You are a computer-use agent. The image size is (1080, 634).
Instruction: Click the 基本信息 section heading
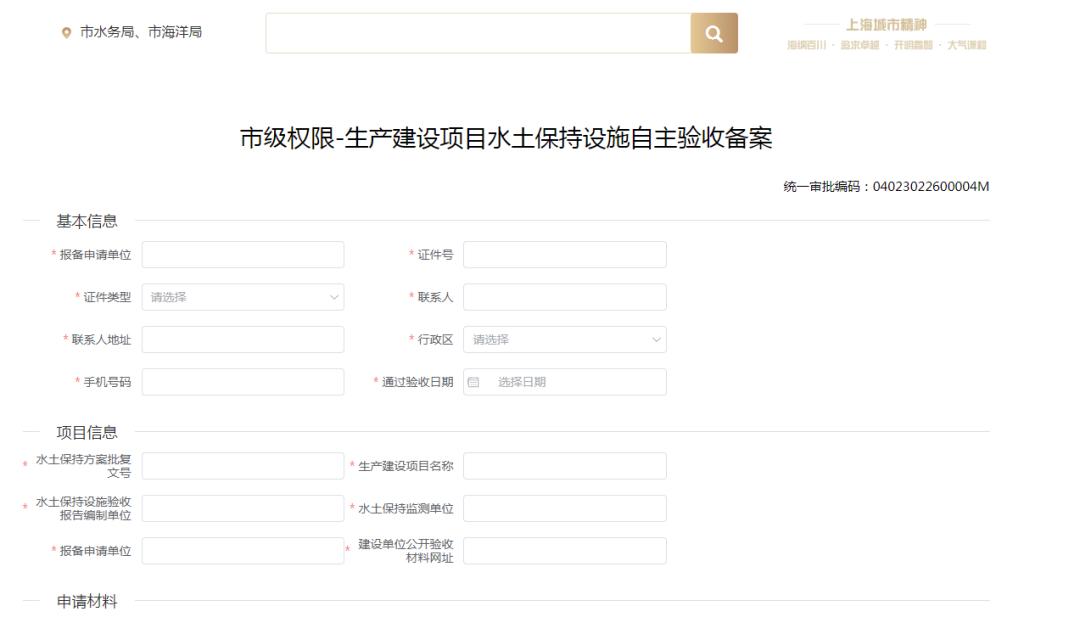[x=87, y=221]
